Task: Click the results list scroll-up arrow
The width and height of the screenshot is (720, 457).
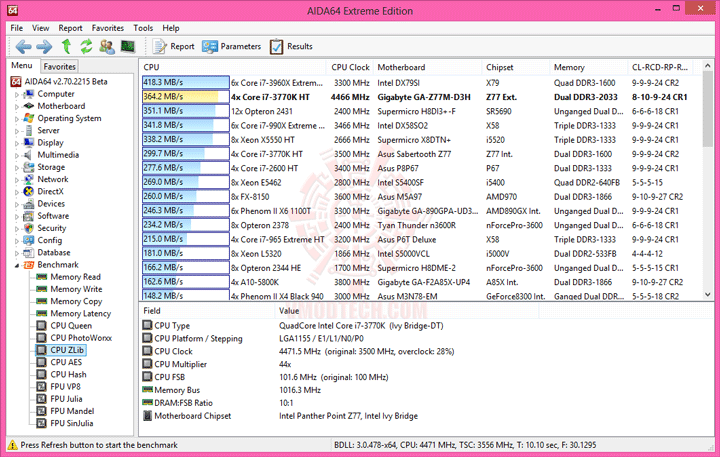Action: (x=708, y=66)
